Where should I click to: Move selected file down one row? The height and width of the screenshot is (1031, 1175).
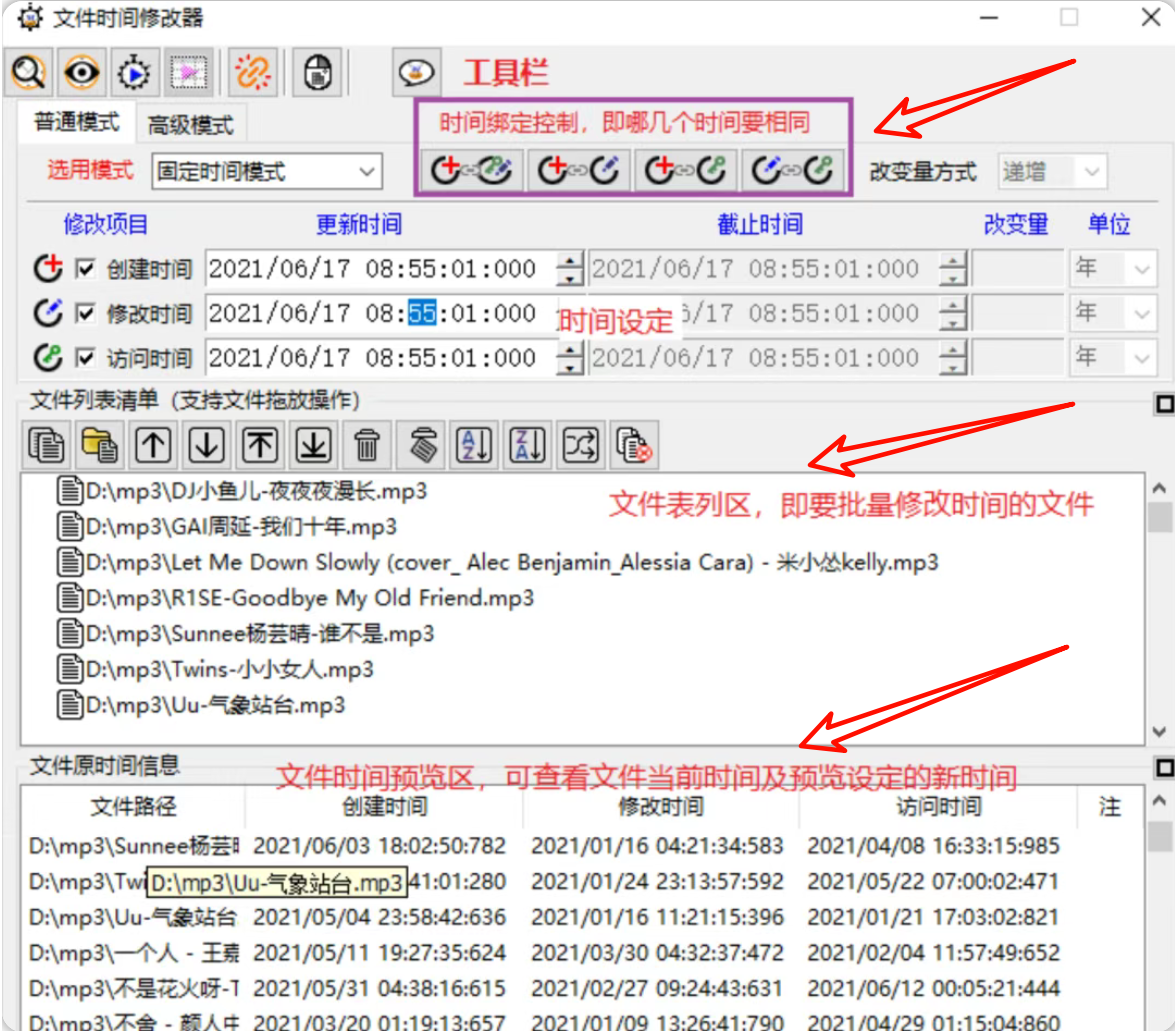coord(207,445)
